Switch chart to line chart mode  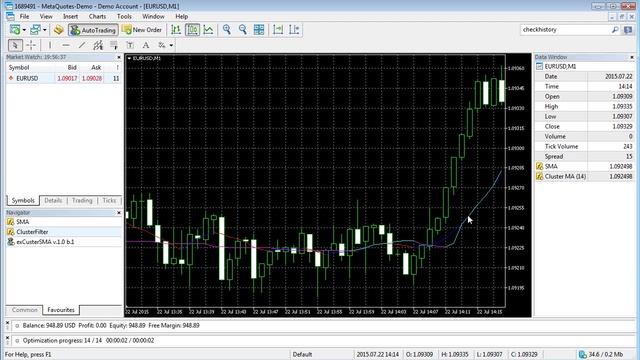208,29
